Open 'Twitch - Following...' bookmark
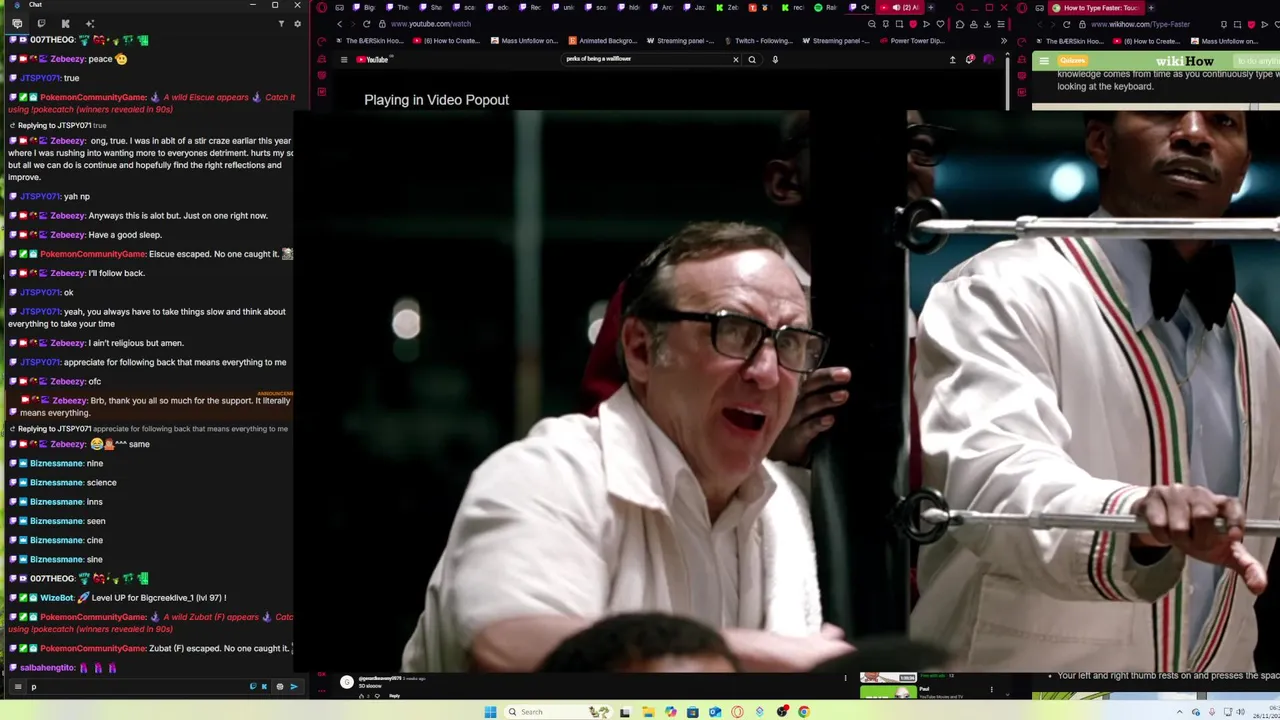 point(757,41)
